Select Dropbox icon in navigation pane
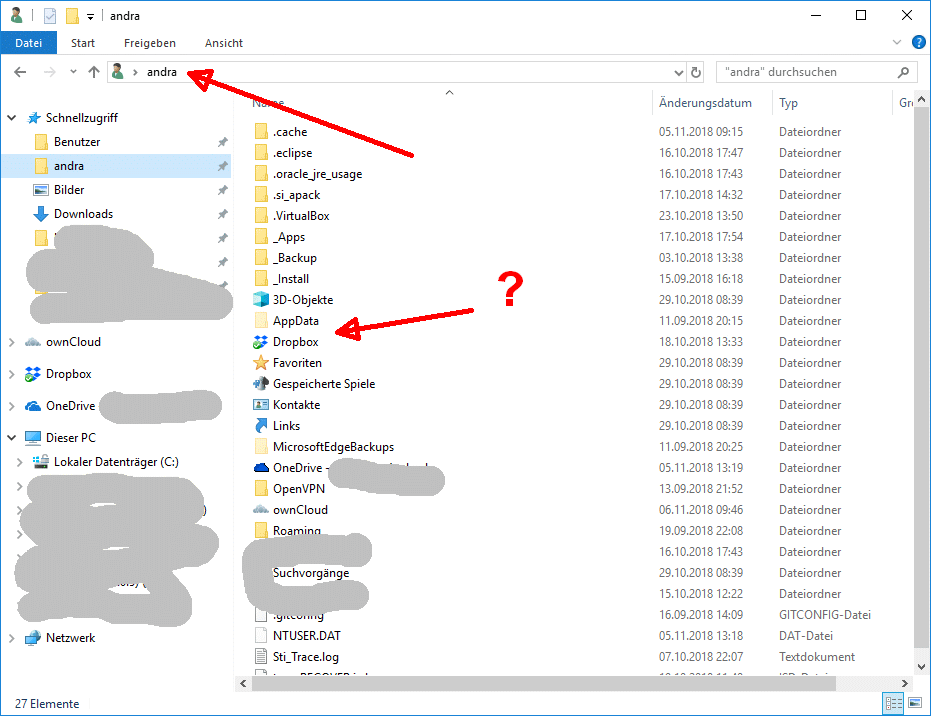This screenshot has height=716, width=931. tap(33, 374)
